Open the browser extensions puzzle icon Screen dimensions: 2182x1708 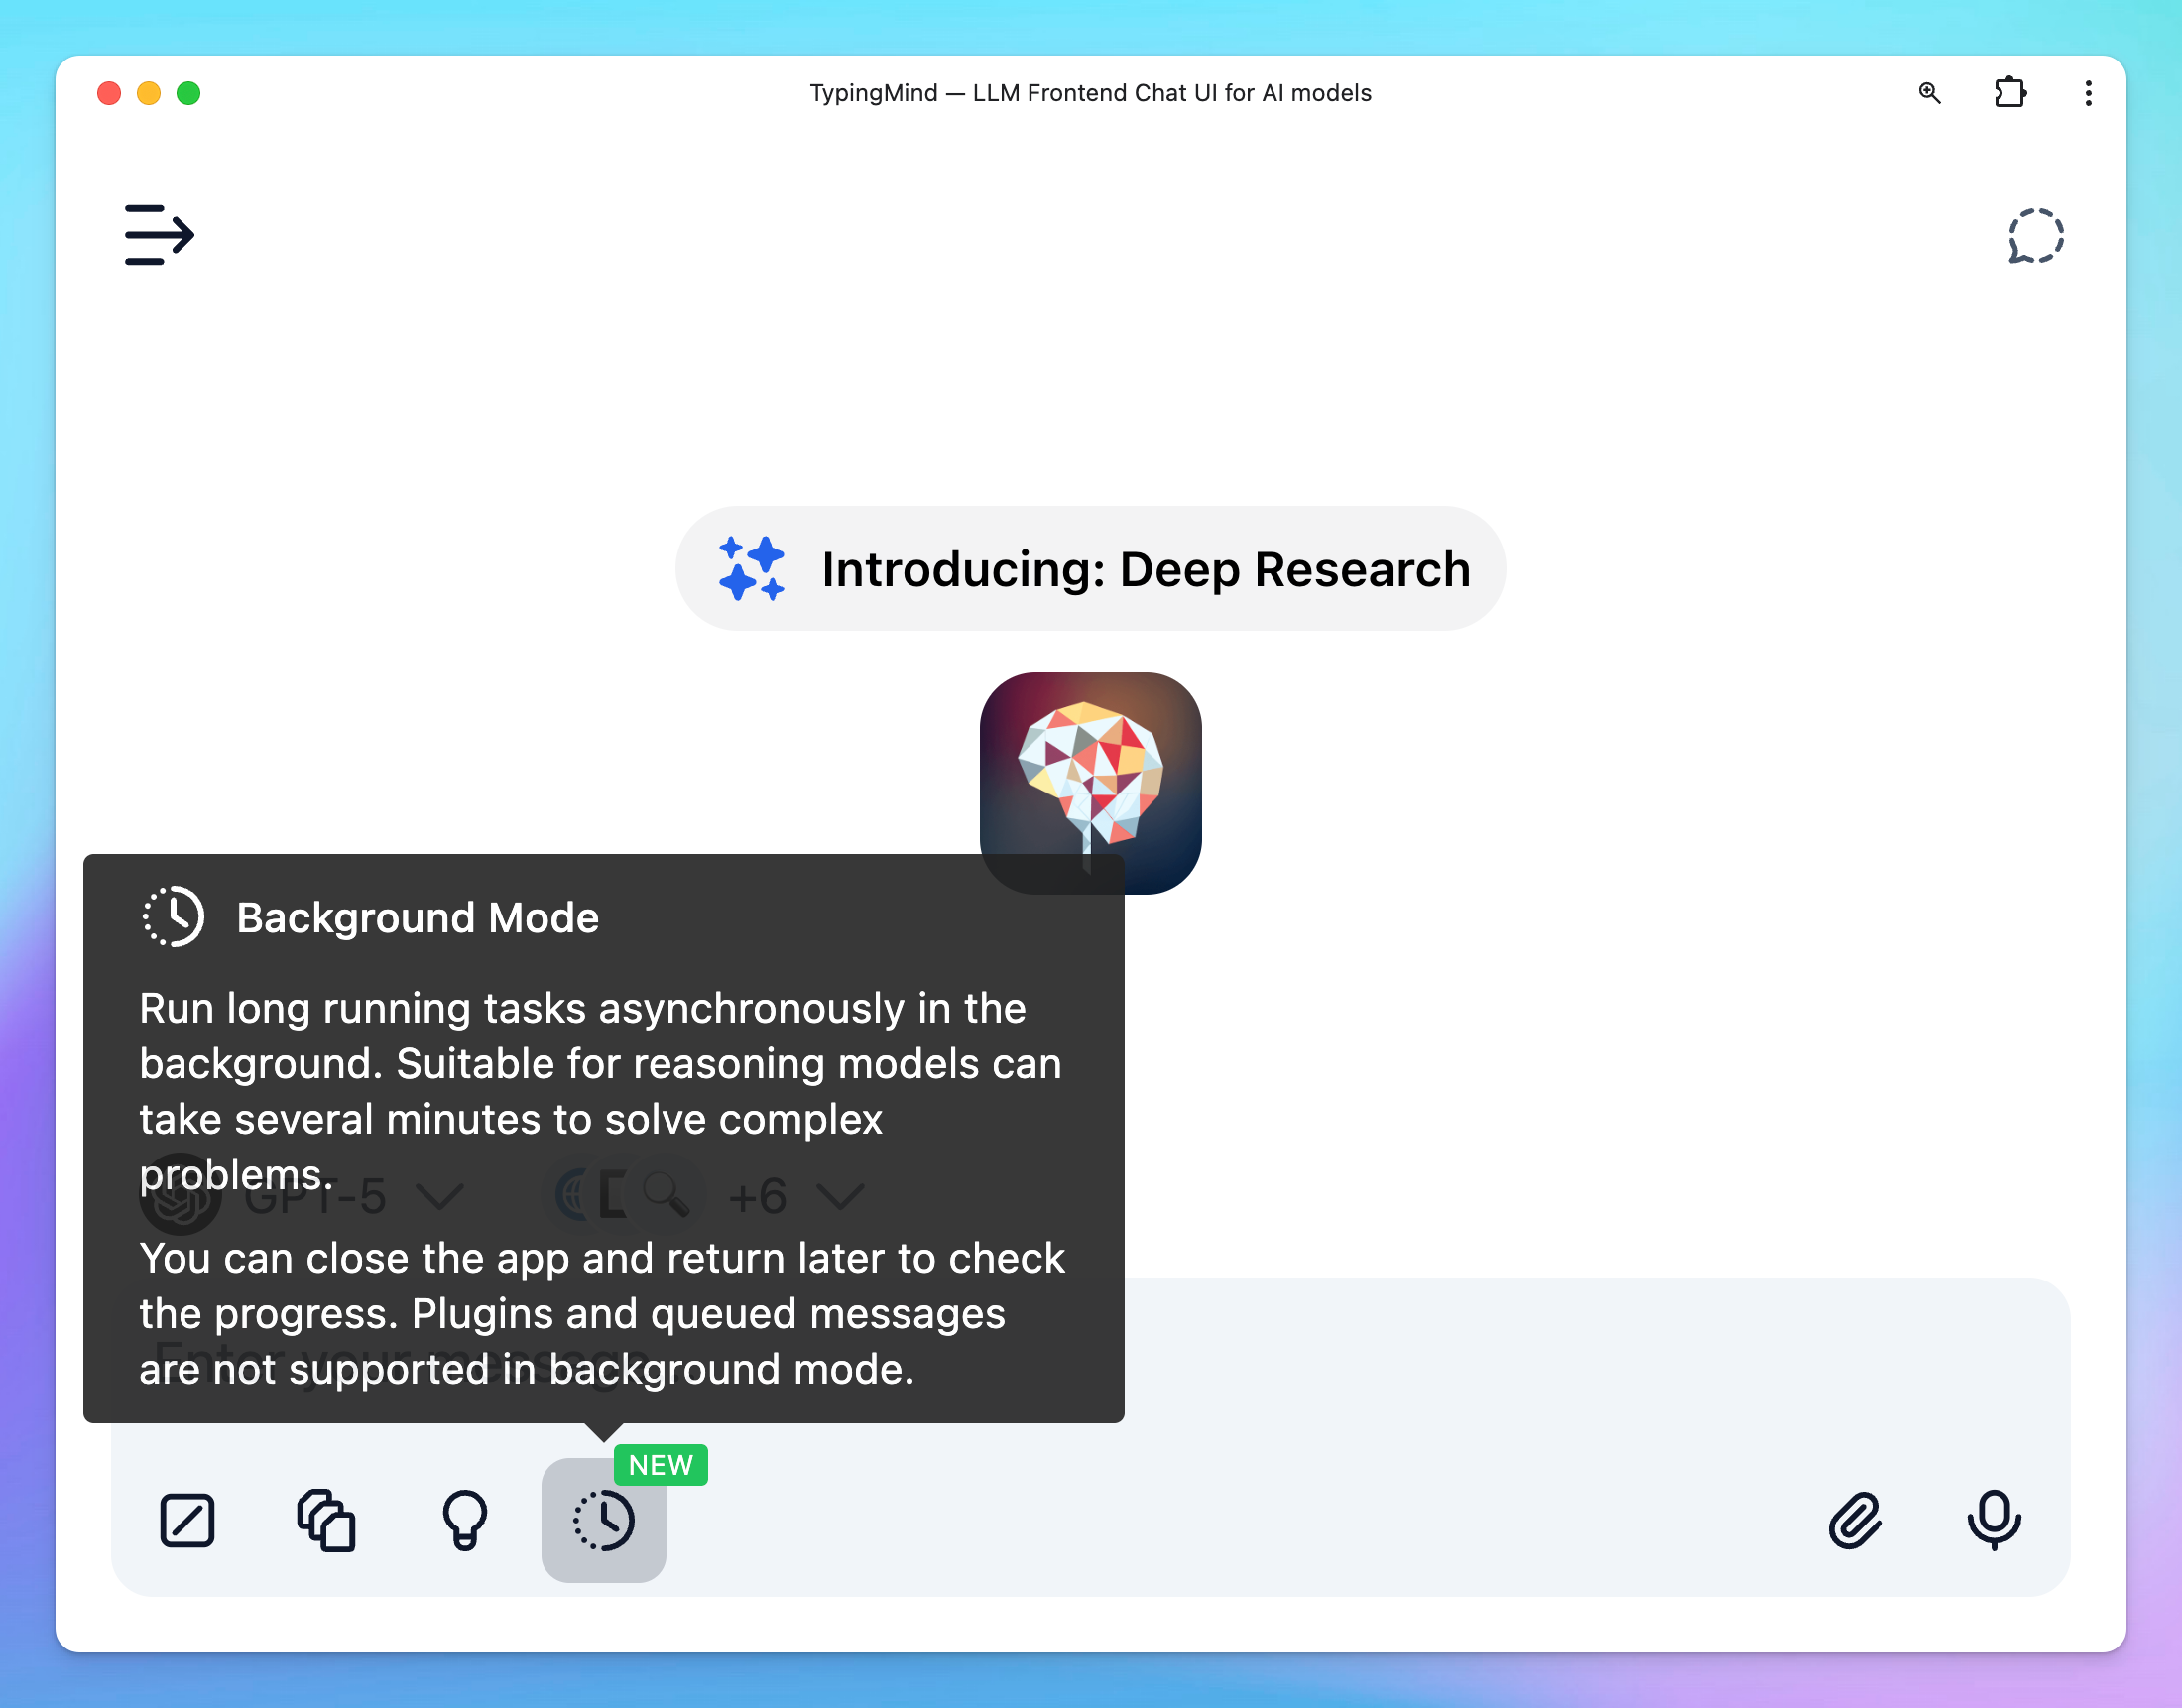pyautogui.click(x=2009, y=93)
